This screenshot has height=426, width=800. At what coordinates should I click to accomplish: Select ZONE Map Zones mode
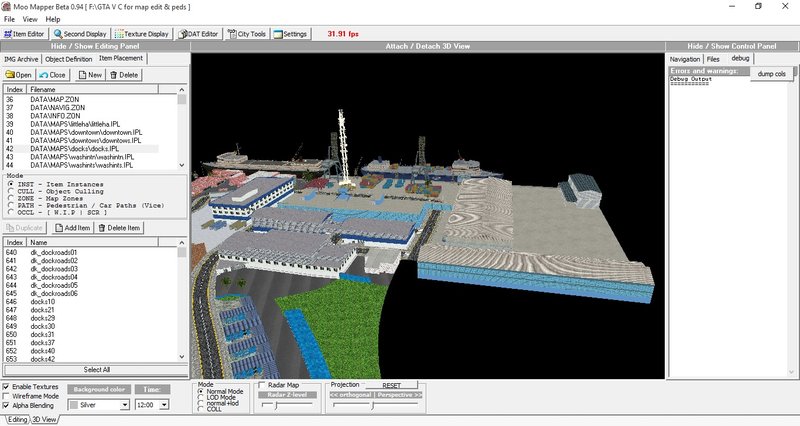[11, 198]
